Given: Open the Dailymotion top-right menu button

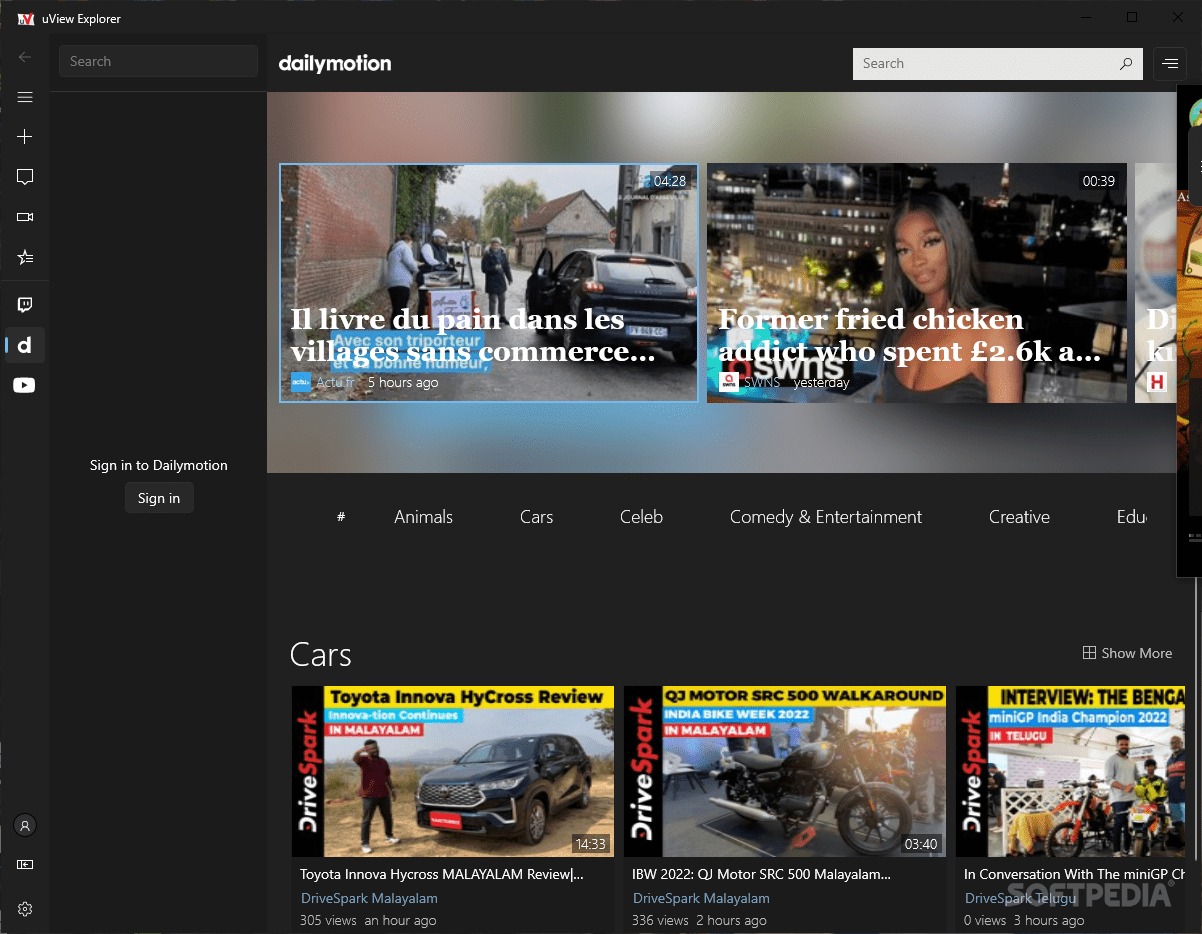Looking at the screenshot, I should (x=1169, y=63).
